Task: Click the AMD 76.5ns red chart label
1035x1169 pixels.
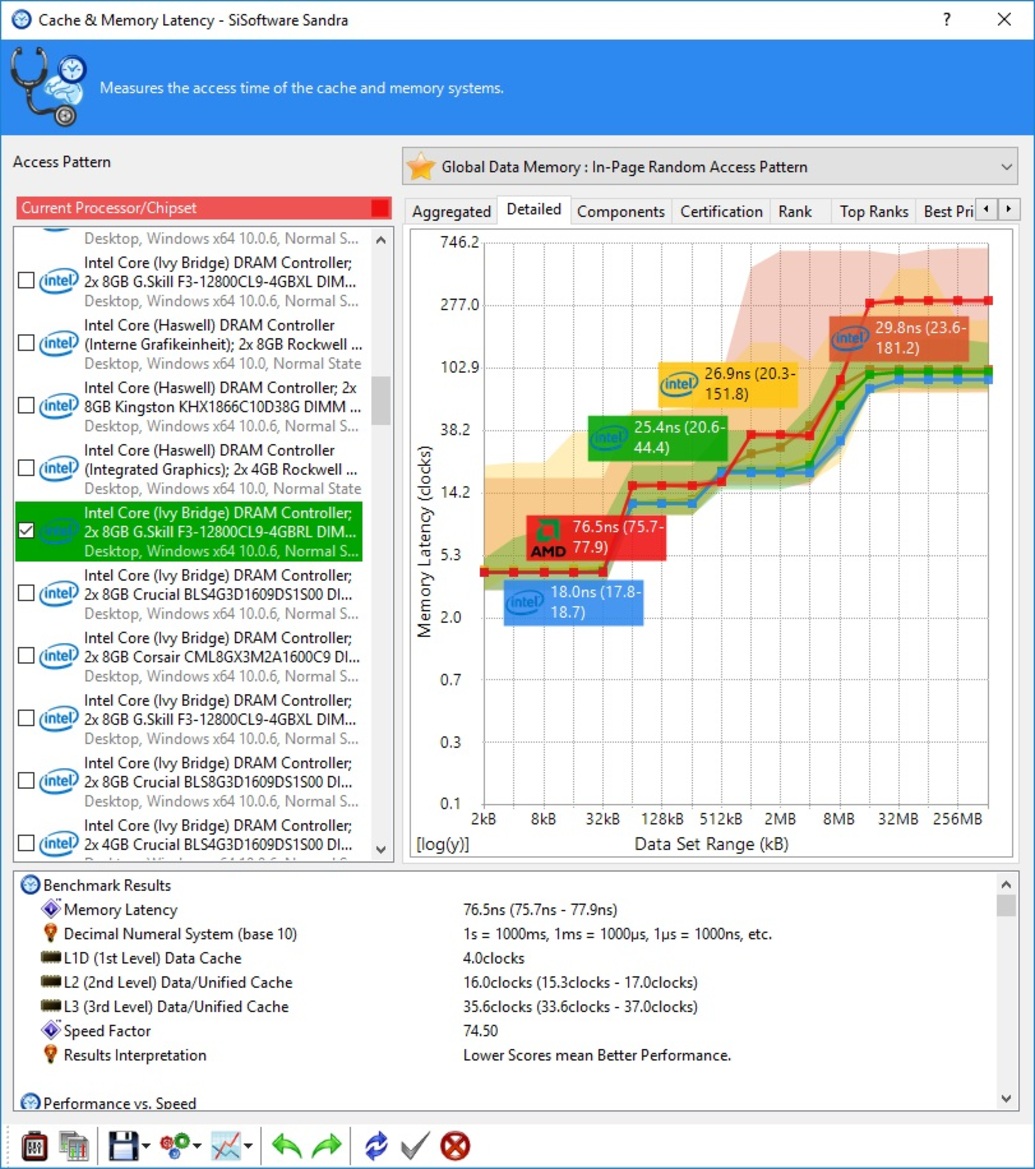Action: 597,537
